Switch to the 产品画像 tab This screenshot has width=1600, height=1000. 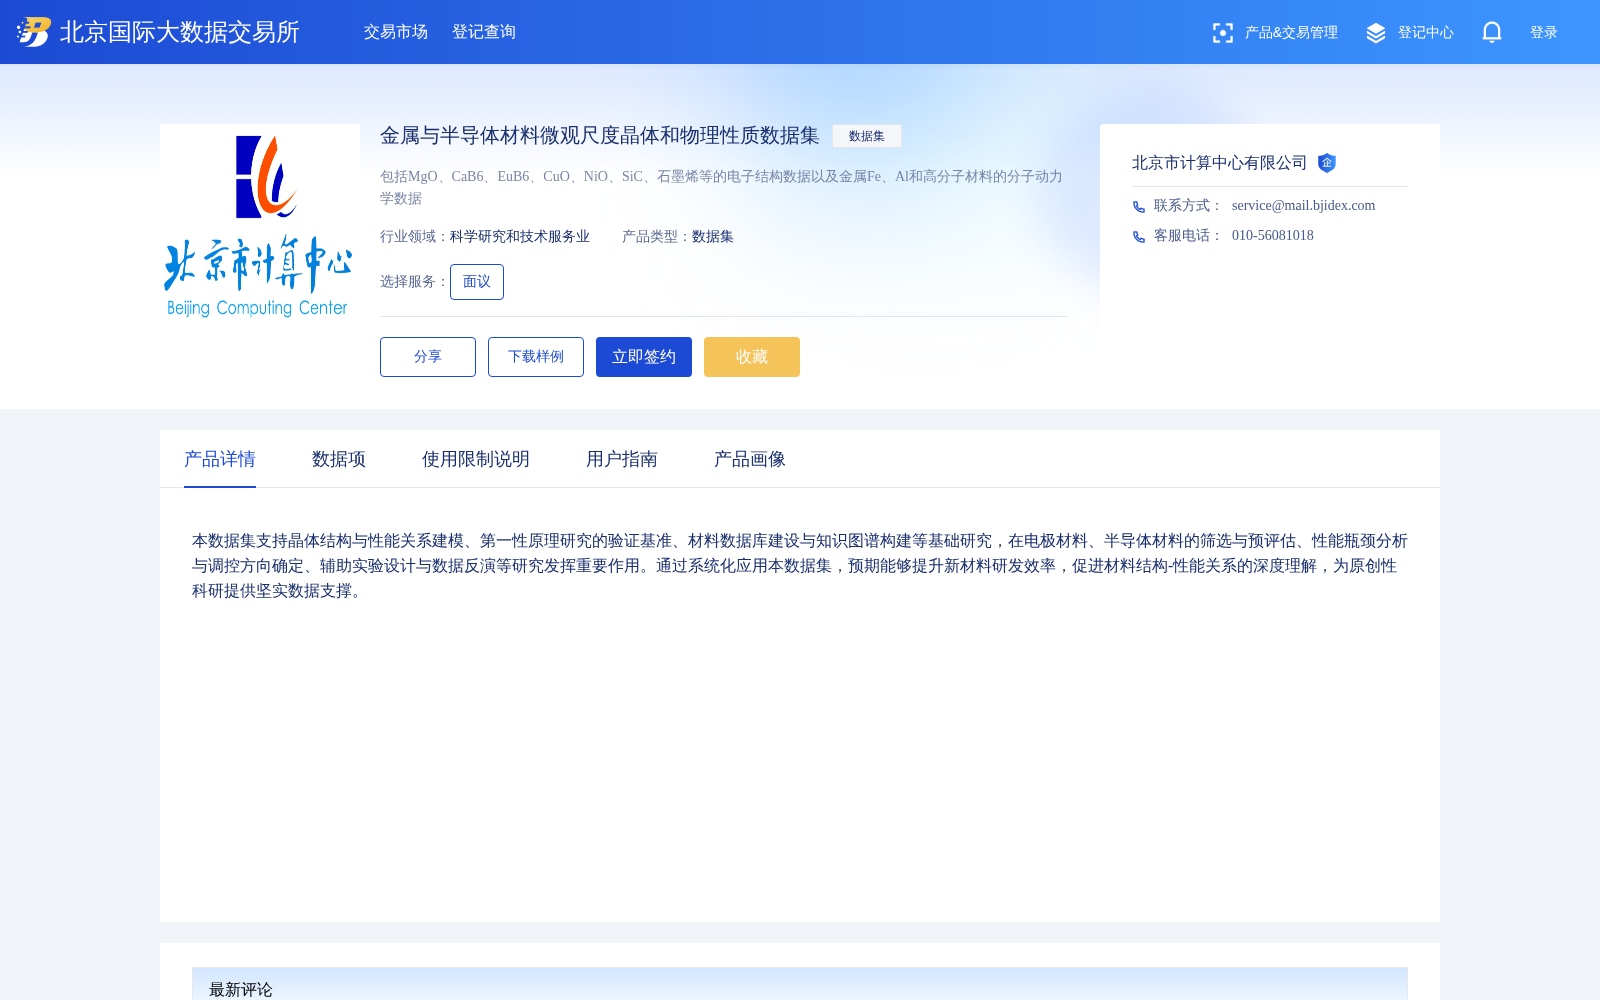point(750,459)
